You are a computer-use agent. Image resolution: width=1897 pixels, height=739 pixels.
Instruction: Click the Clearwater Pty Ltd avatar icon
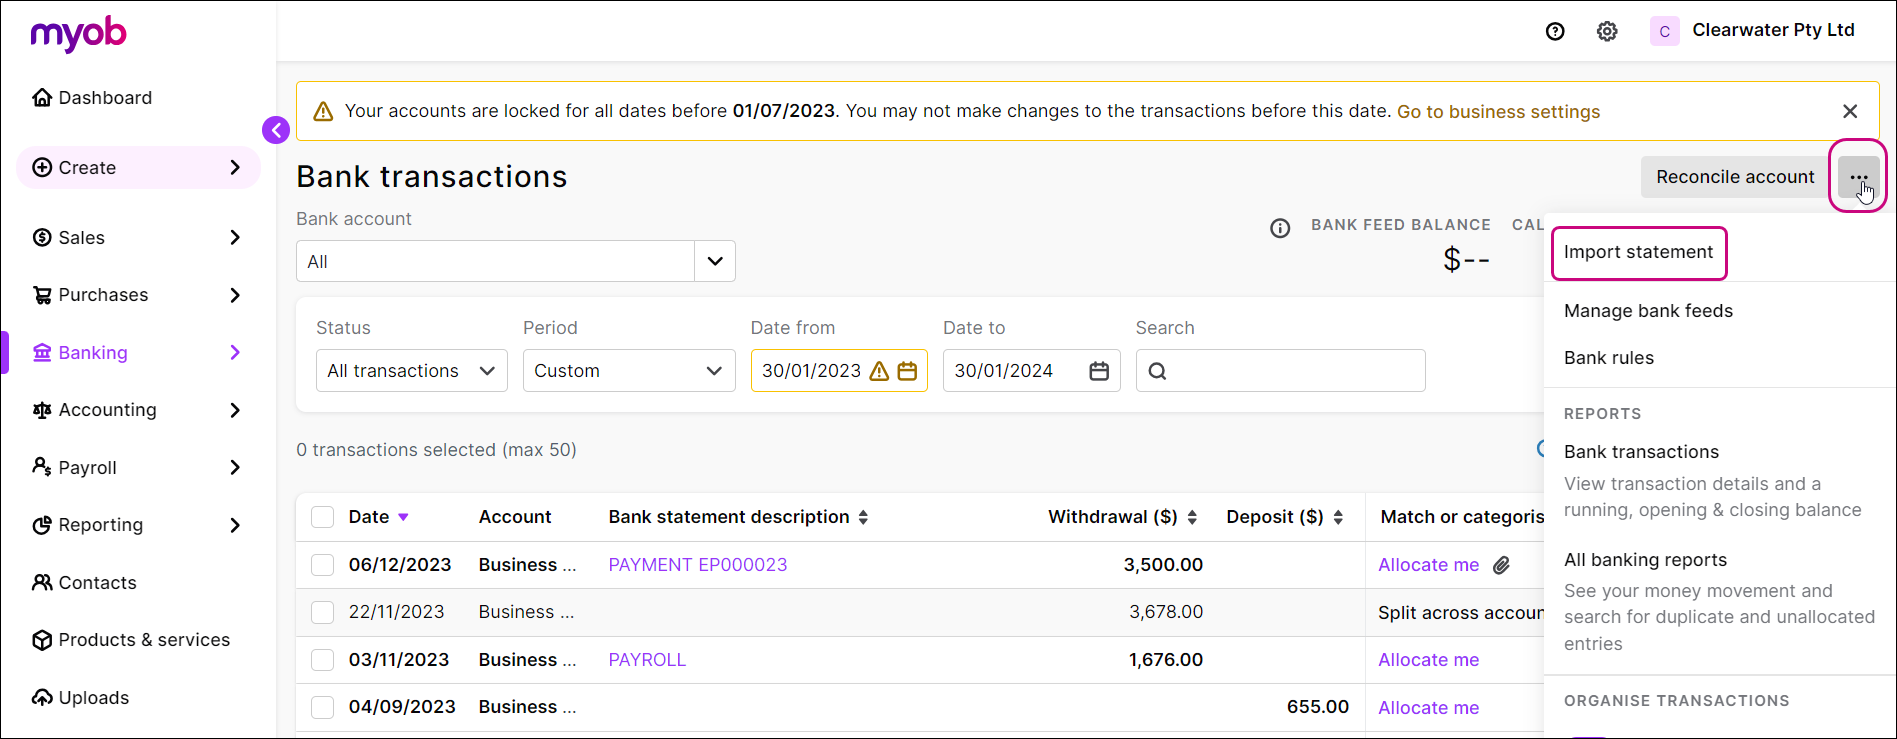click(1664, 31)
